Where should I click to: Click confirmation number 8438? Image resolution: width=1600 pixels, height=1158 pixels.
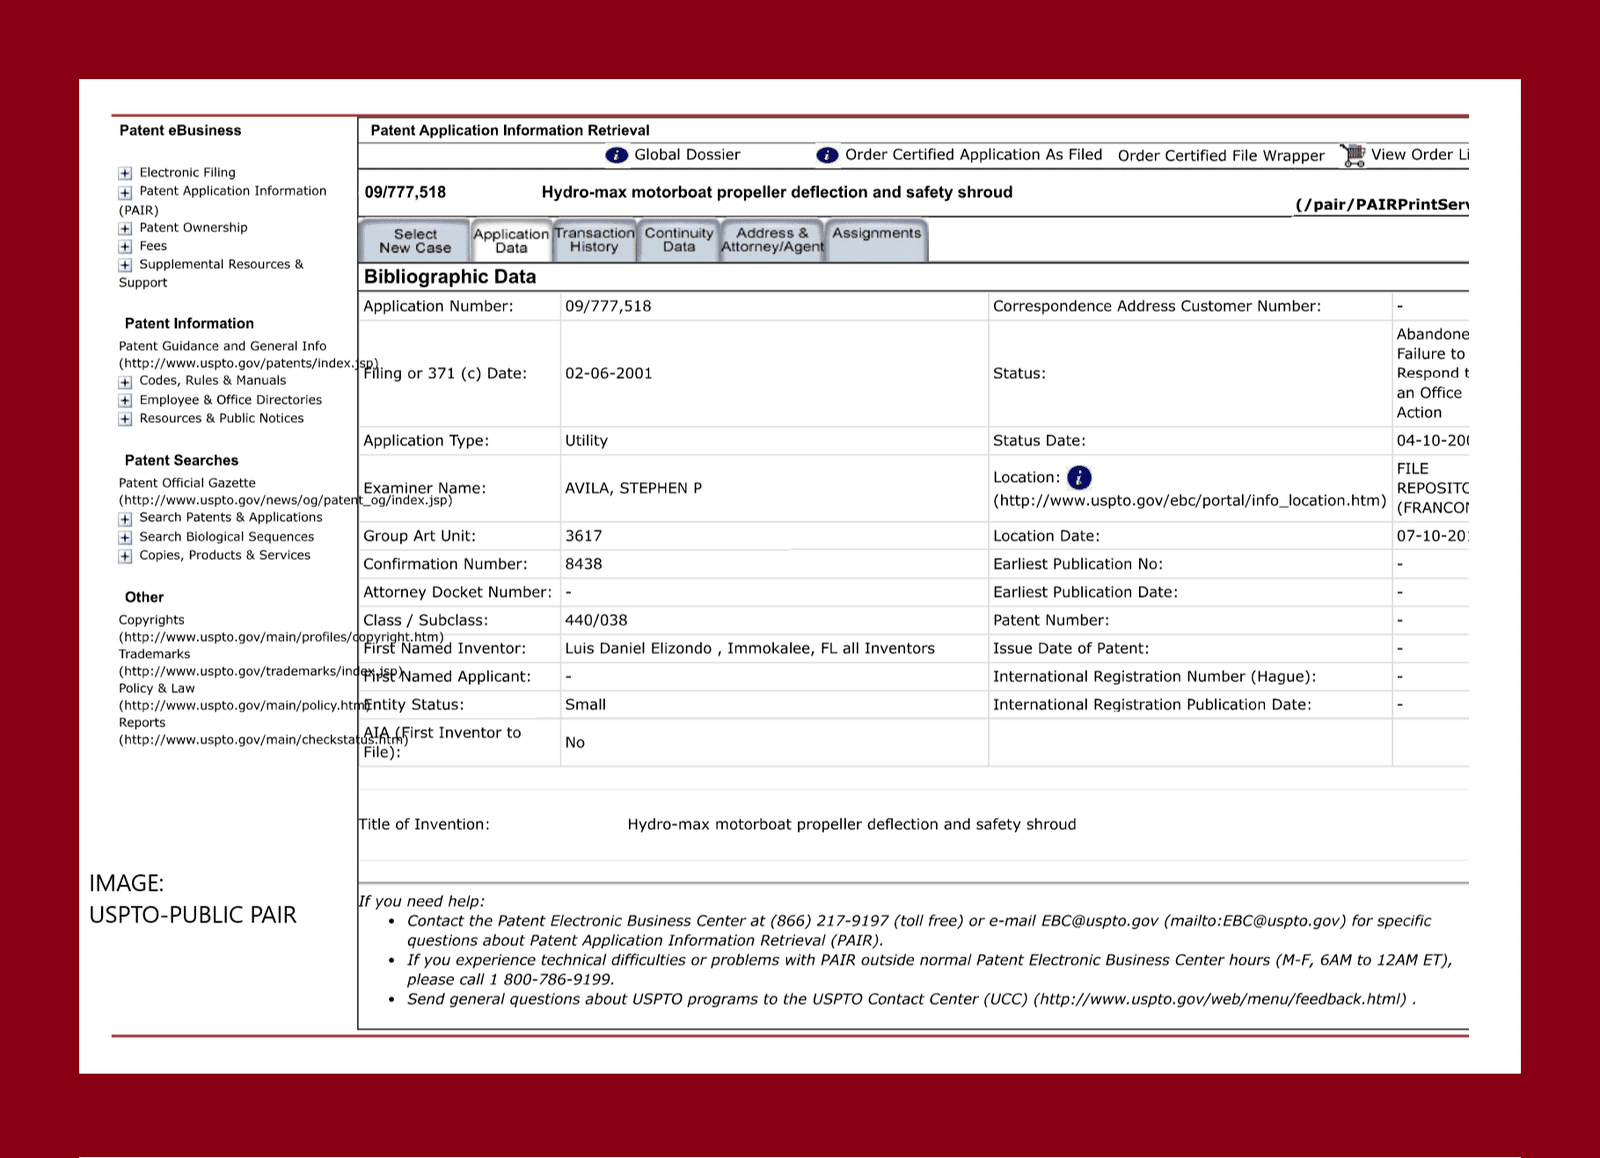click(x=584, y=564)
